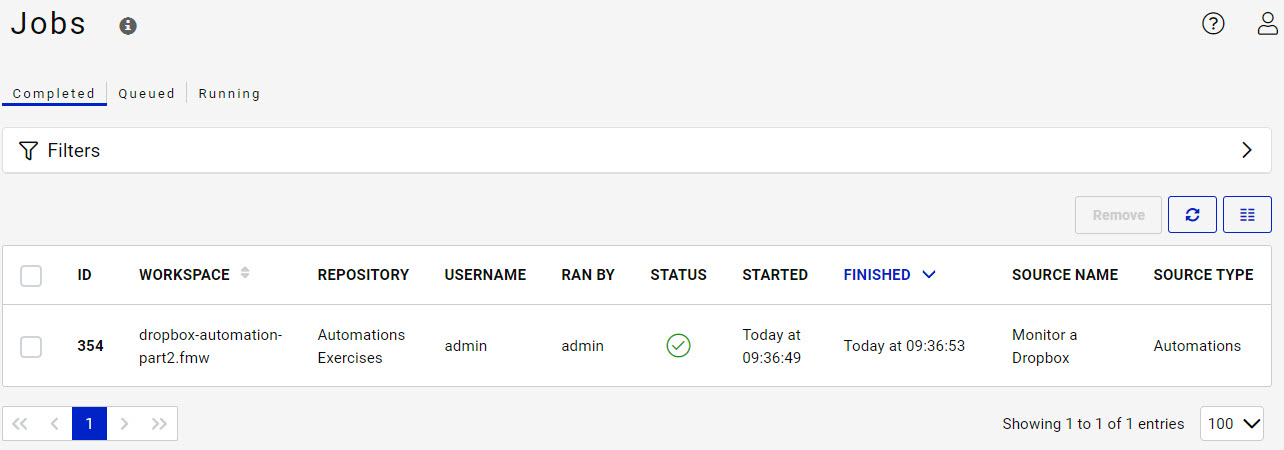The height and width of the screenshot is (450, 1284).
Task: Toggle Finished column sort chevron
Action: coord(929,275)
